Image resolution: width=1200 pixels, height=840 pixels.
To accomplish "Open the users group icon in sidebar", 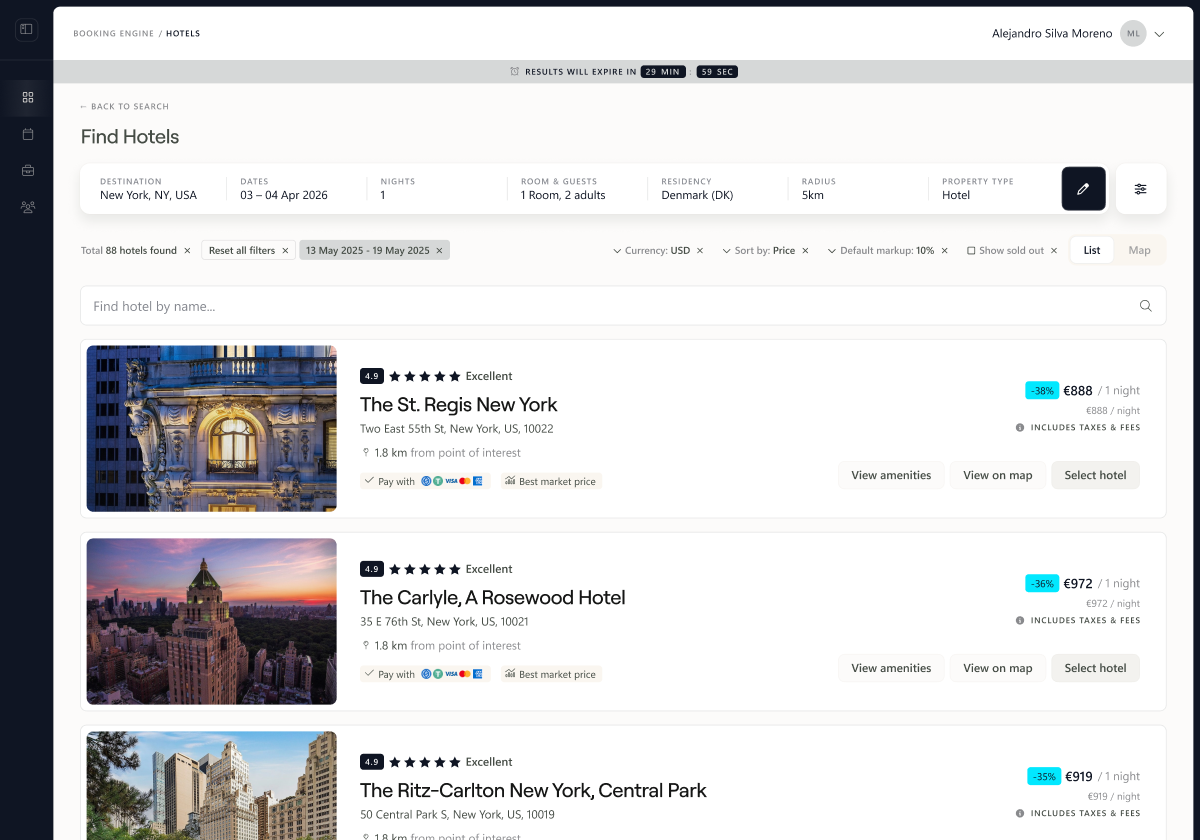I will pyautogui.click(x=28, y=207).
